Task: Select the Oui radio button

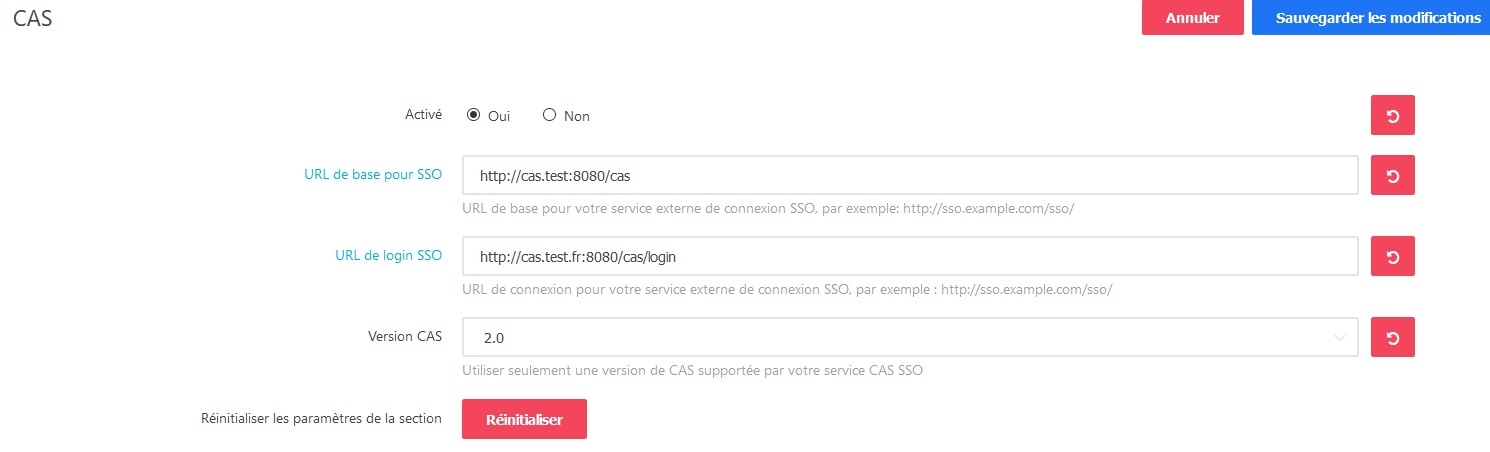Action: (x=474, y=115)
